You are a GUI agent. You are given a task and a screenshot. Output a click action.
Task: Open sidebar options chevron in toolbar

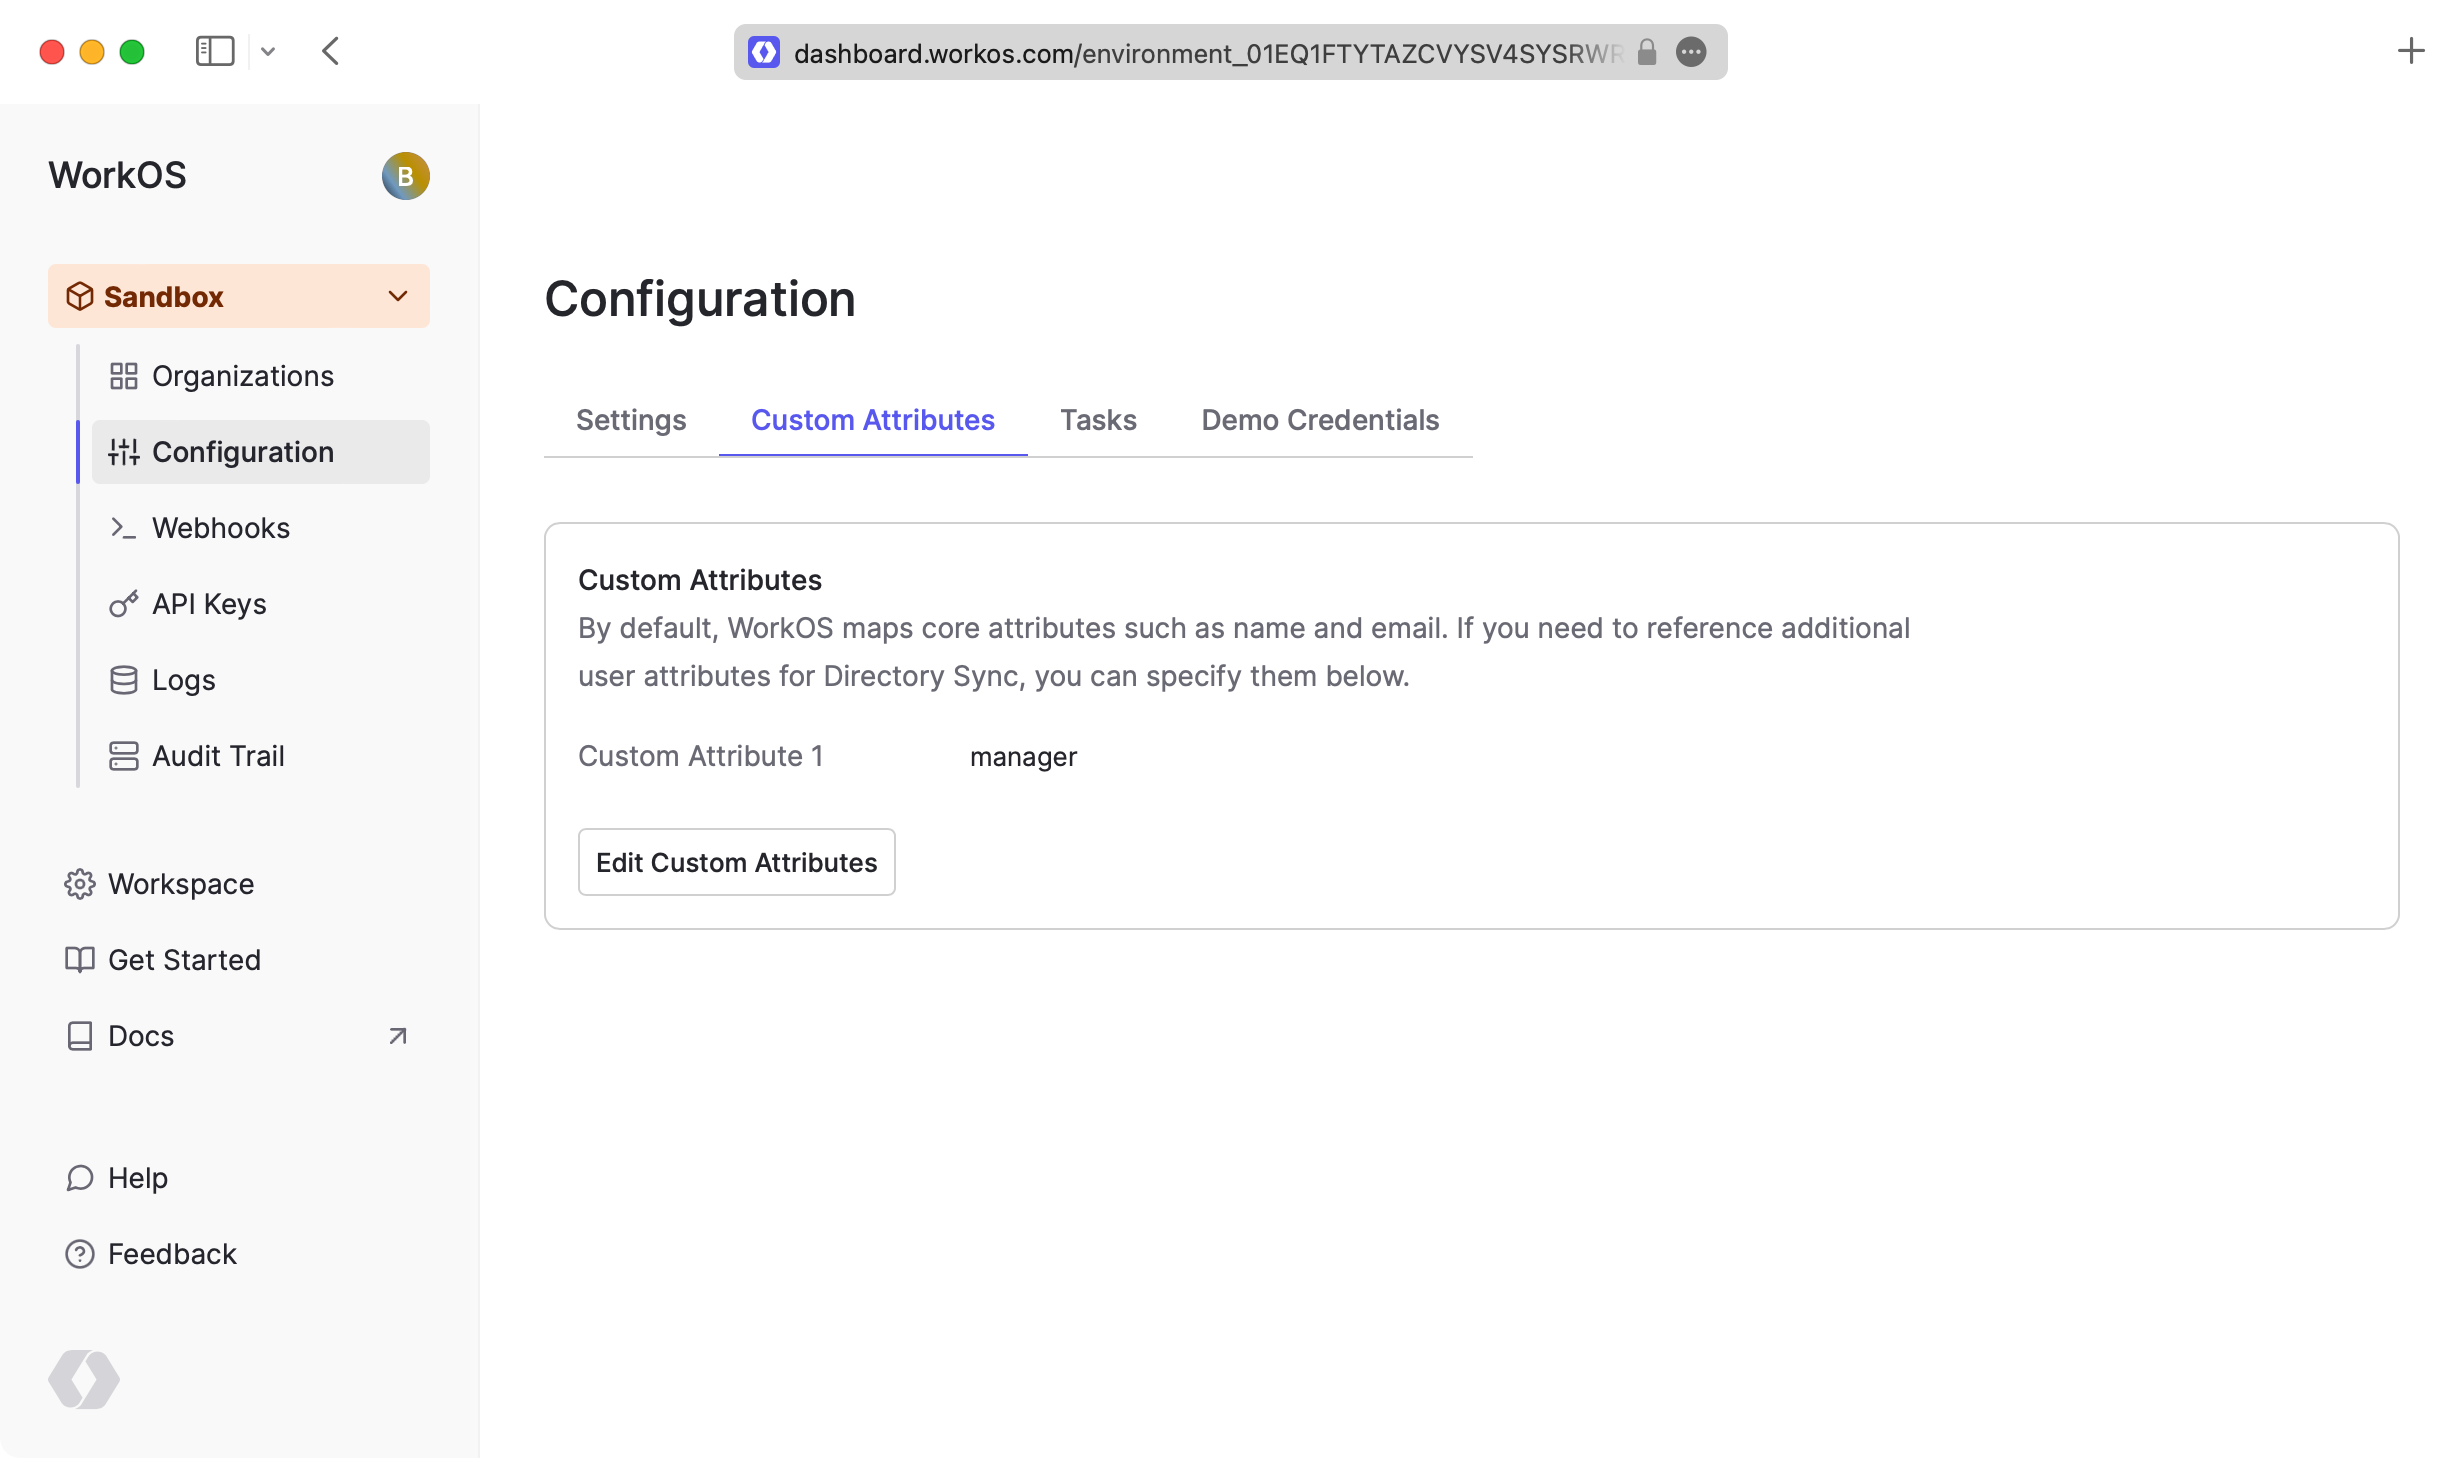point(268,51)
